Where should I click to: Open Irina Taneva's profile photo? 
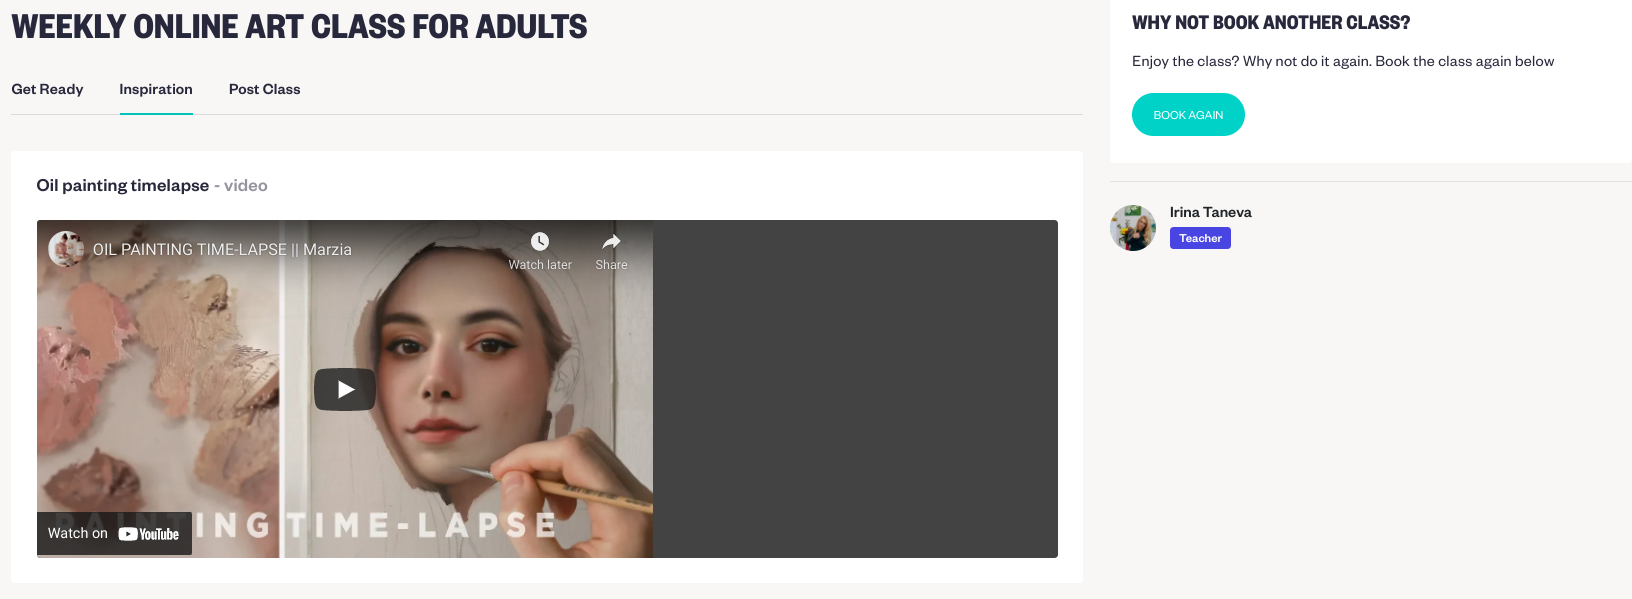point(1133,228)
